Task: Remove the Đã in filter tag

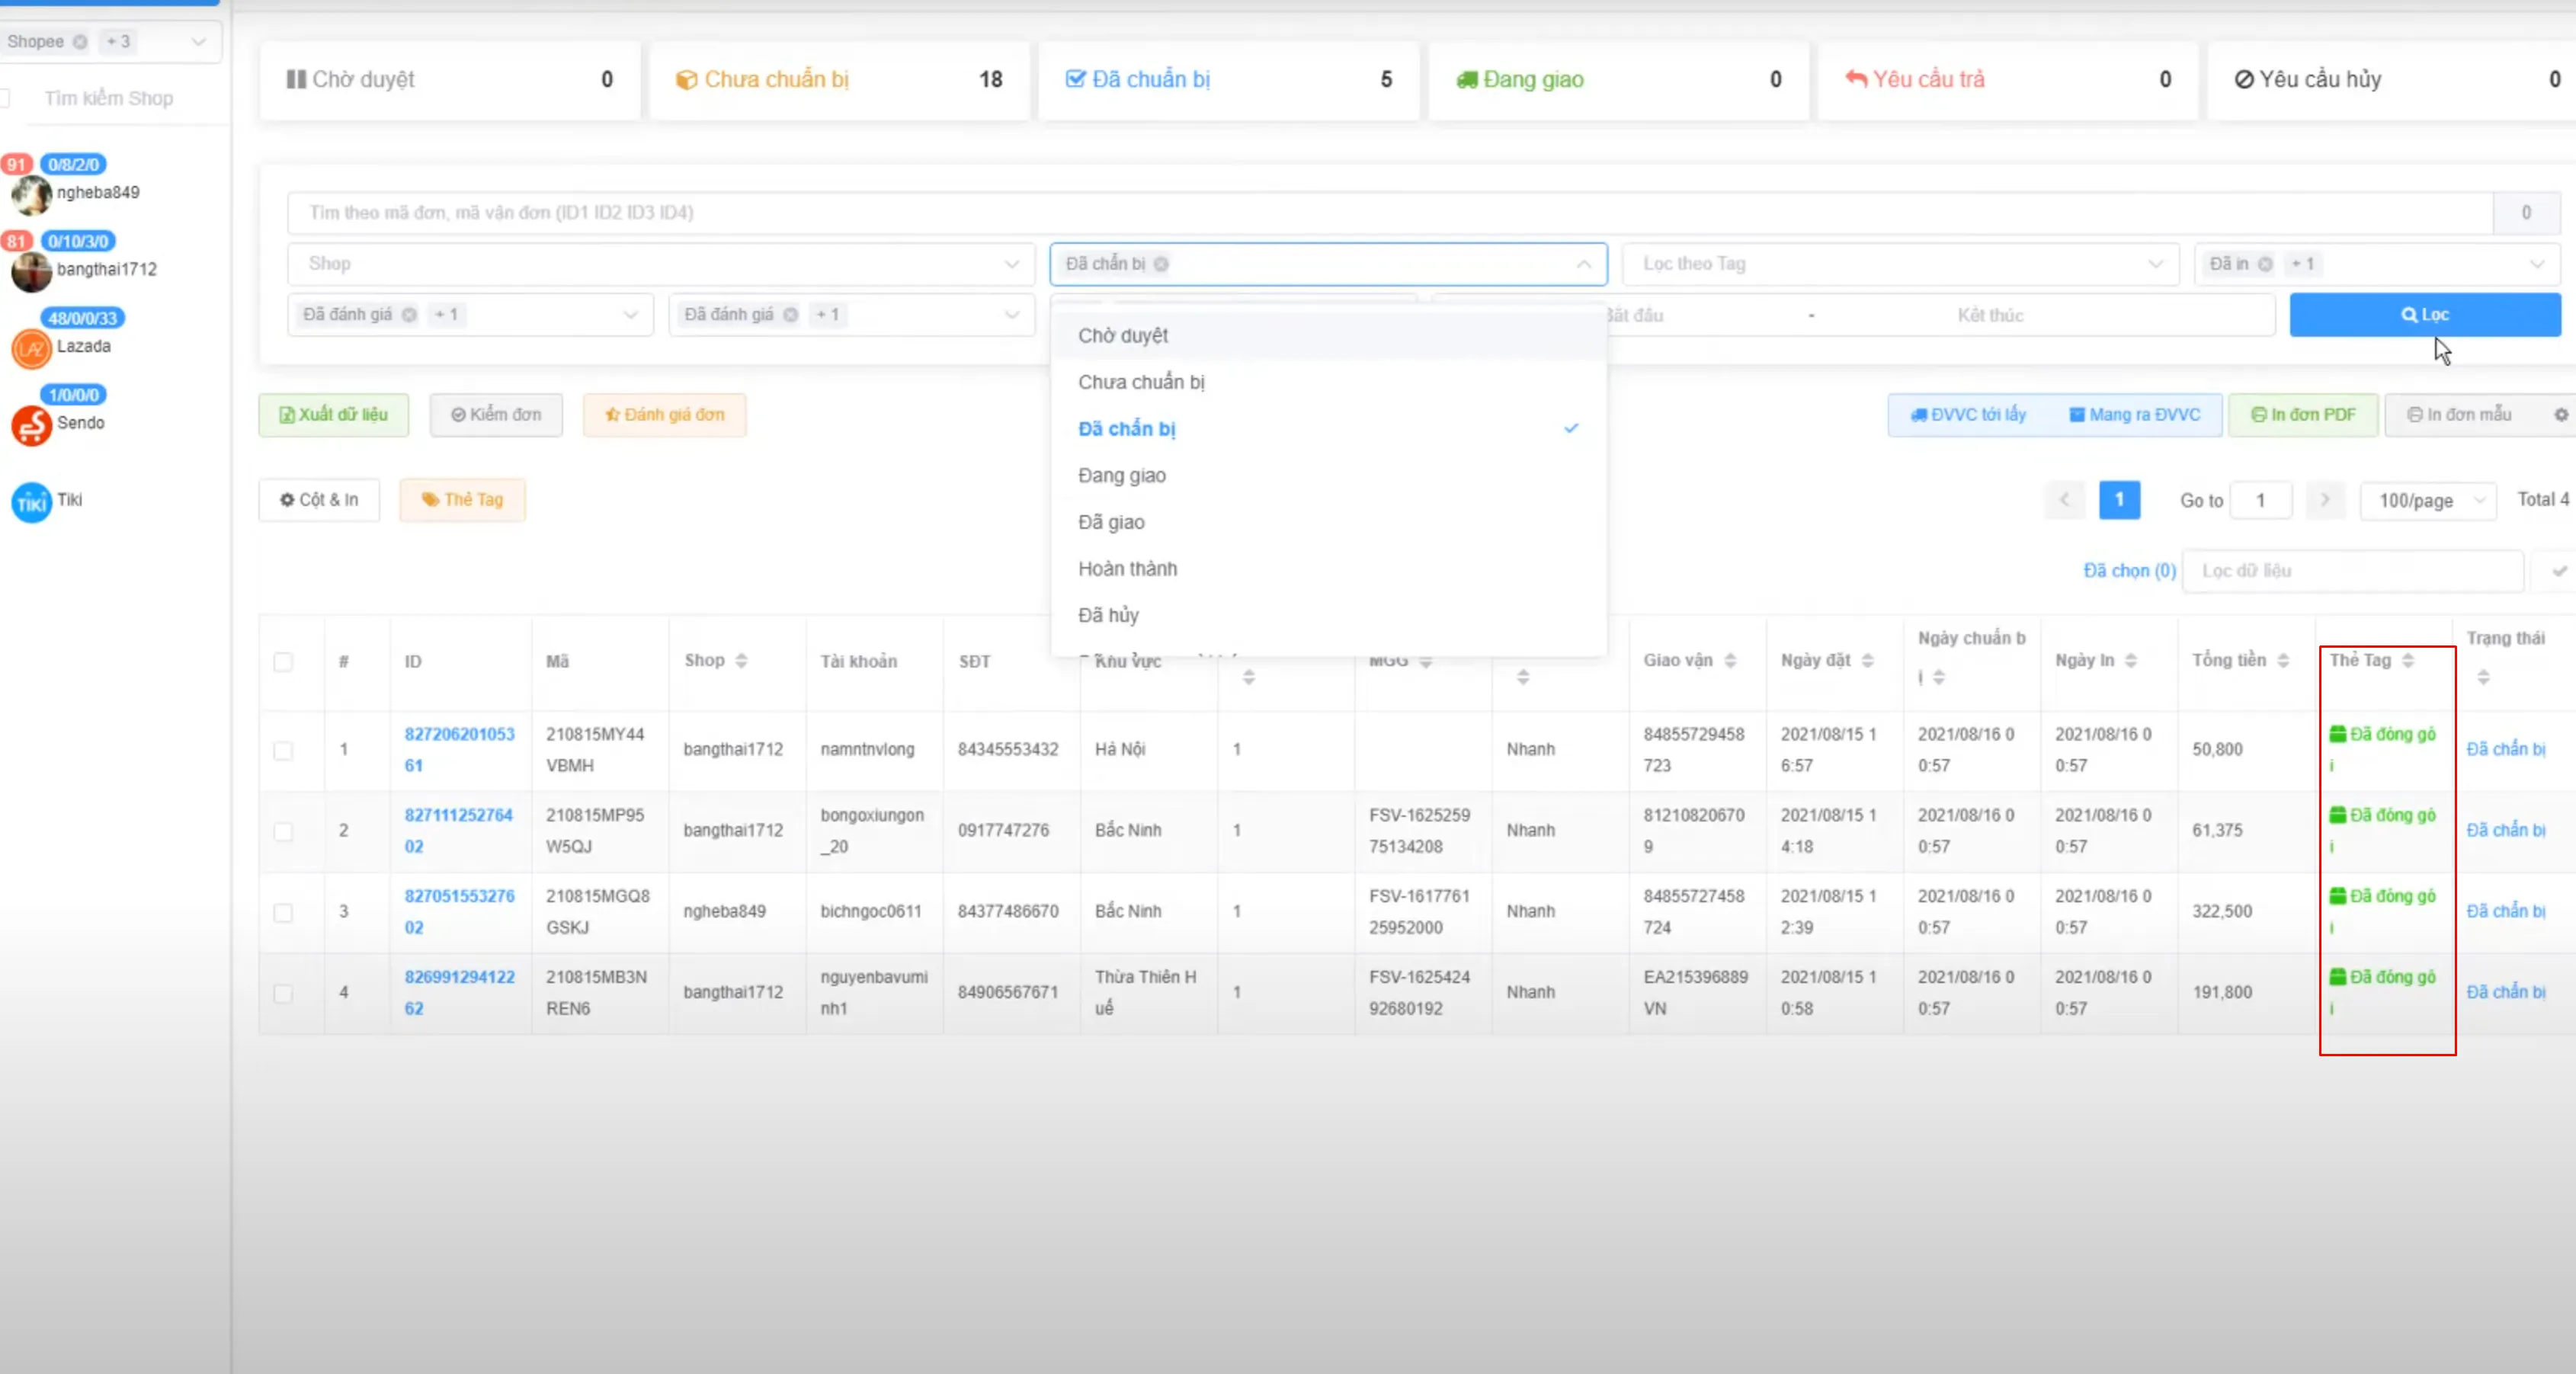Action: coord(2265,264)
